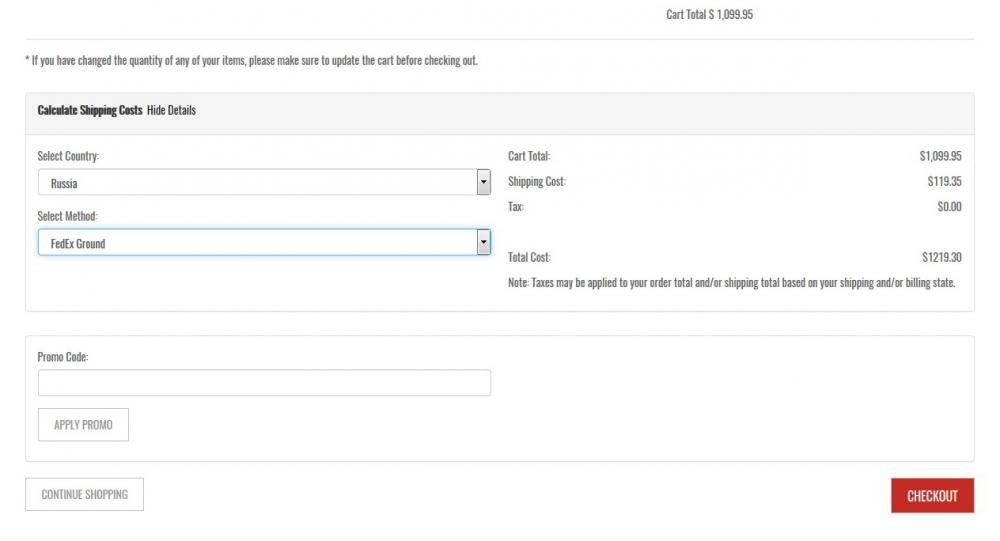Click the cart update reminder note
The image size is (1000, 541).
[x=251, y=61]
